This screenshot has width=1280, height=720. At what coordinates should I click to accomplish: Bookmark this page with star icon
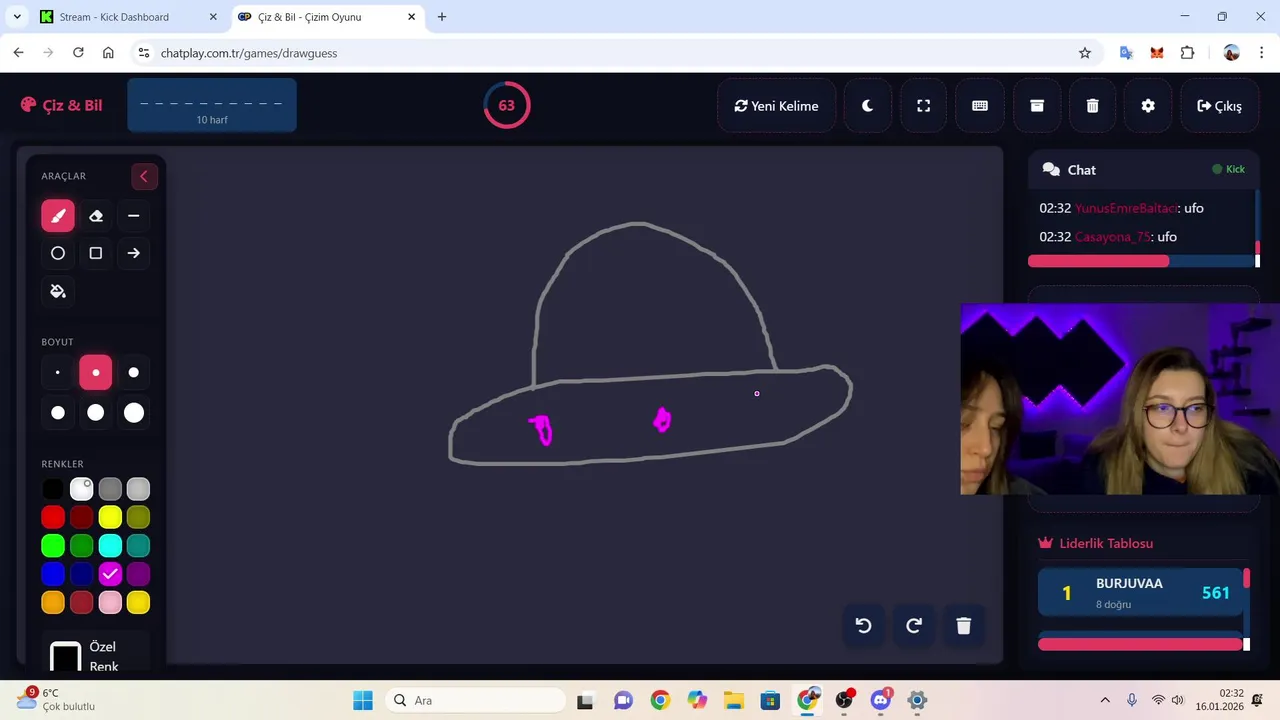point(1085,53)
